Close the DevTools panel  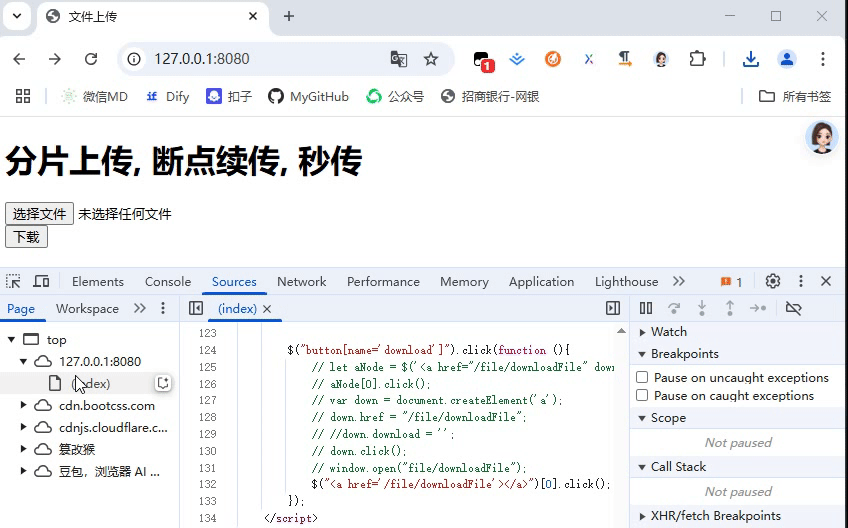826,281
